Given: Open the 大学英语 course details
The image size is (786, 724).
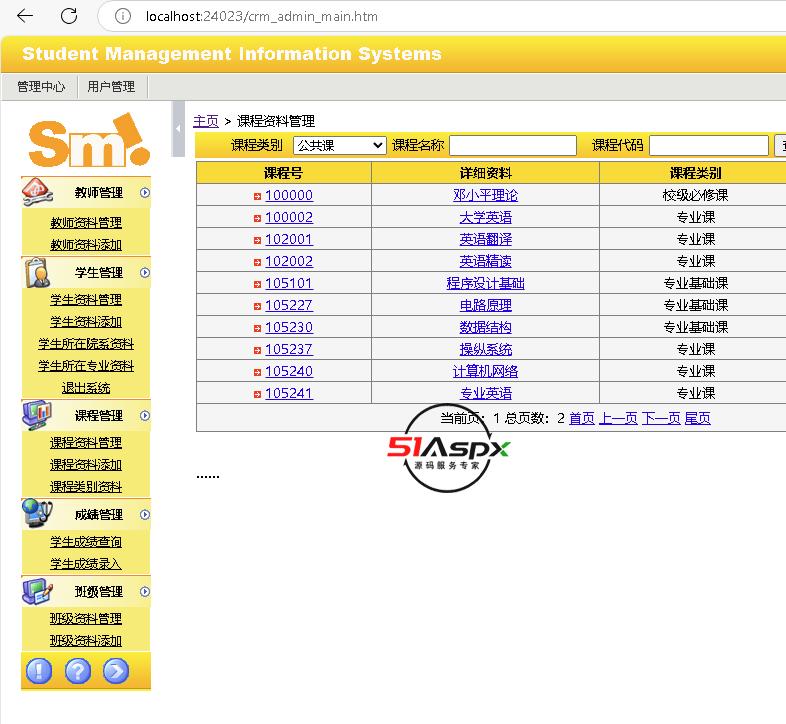Looking at the screenshot, I should 485,217.
